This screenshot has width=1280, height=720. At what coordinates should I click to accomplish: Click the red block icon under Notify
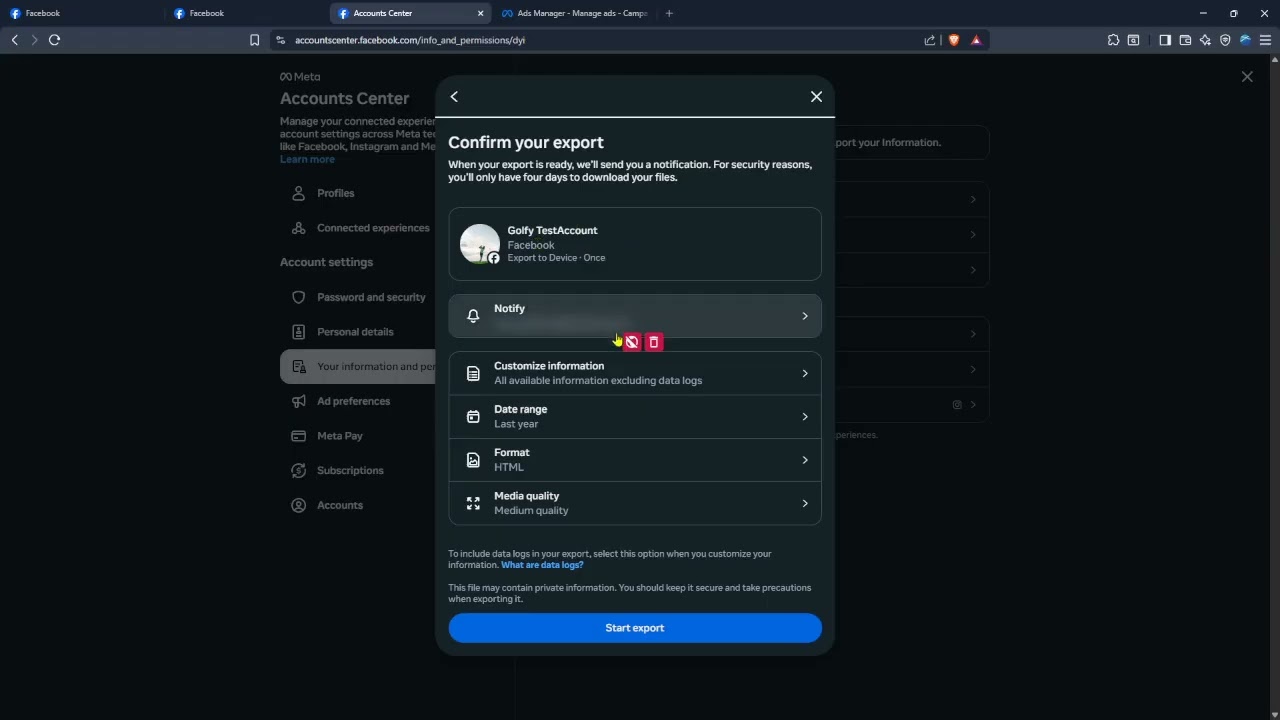[x=632, y=343]
